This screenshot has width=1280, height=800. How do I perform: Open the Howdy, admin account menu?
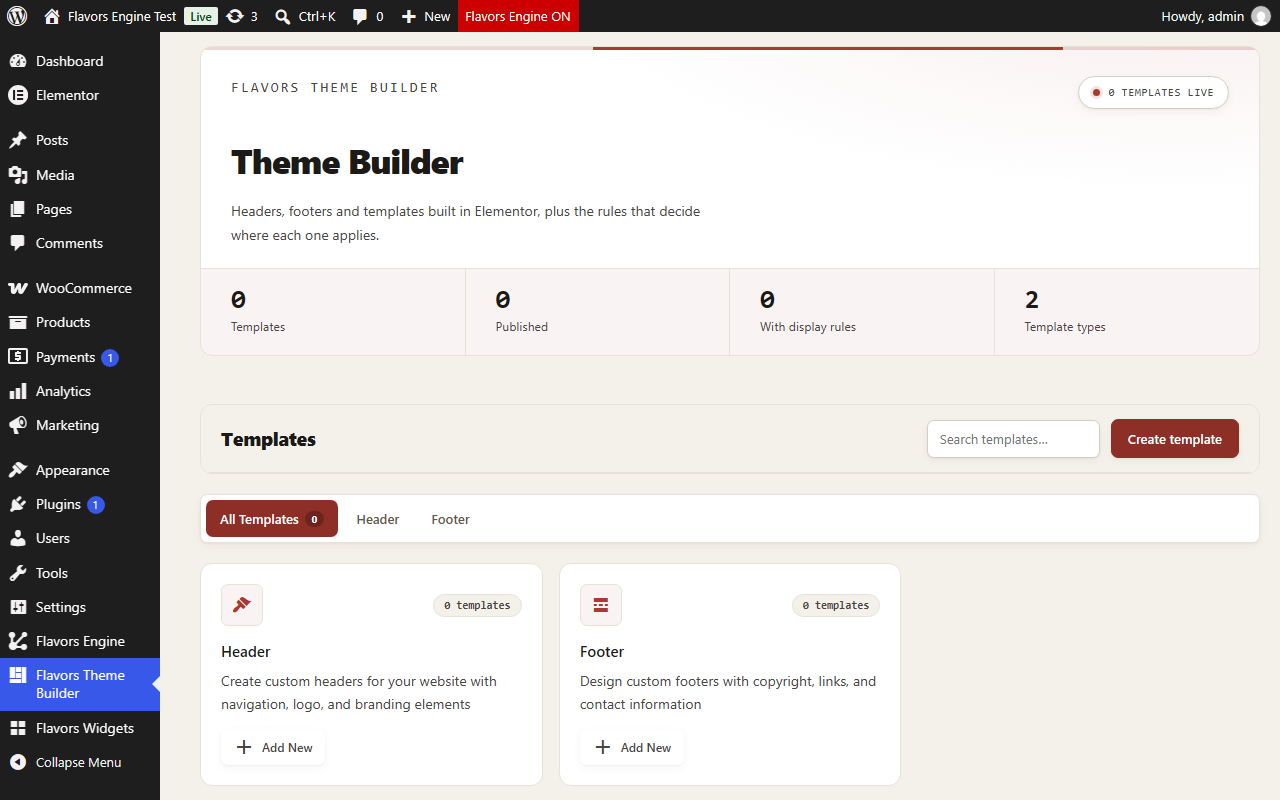click(x=1215, y=16)
